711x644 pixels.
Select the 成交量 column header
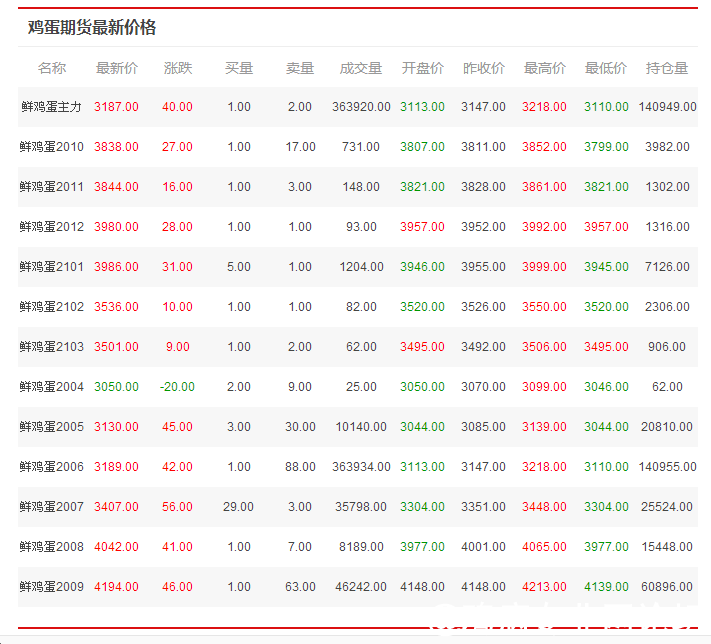click(x=361, y=68)
